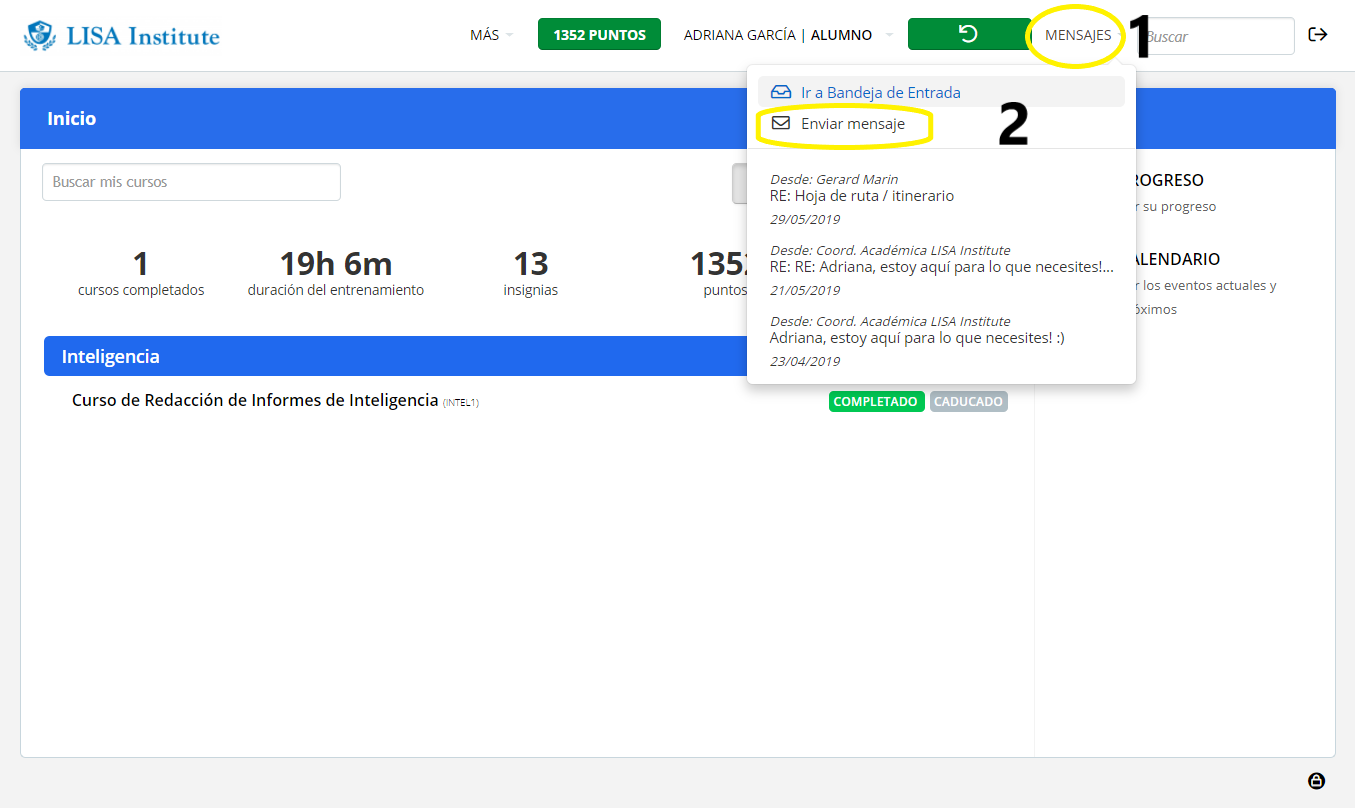The image size is (1355, 808).
Task: Open the 21/05/2019 Coord. Académica message
Action: click(940, 267)
